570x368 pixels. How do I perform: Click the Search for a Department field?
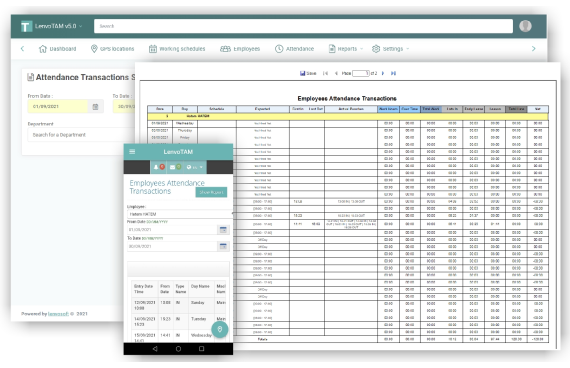pyautogui.click(x=81, y=135)
